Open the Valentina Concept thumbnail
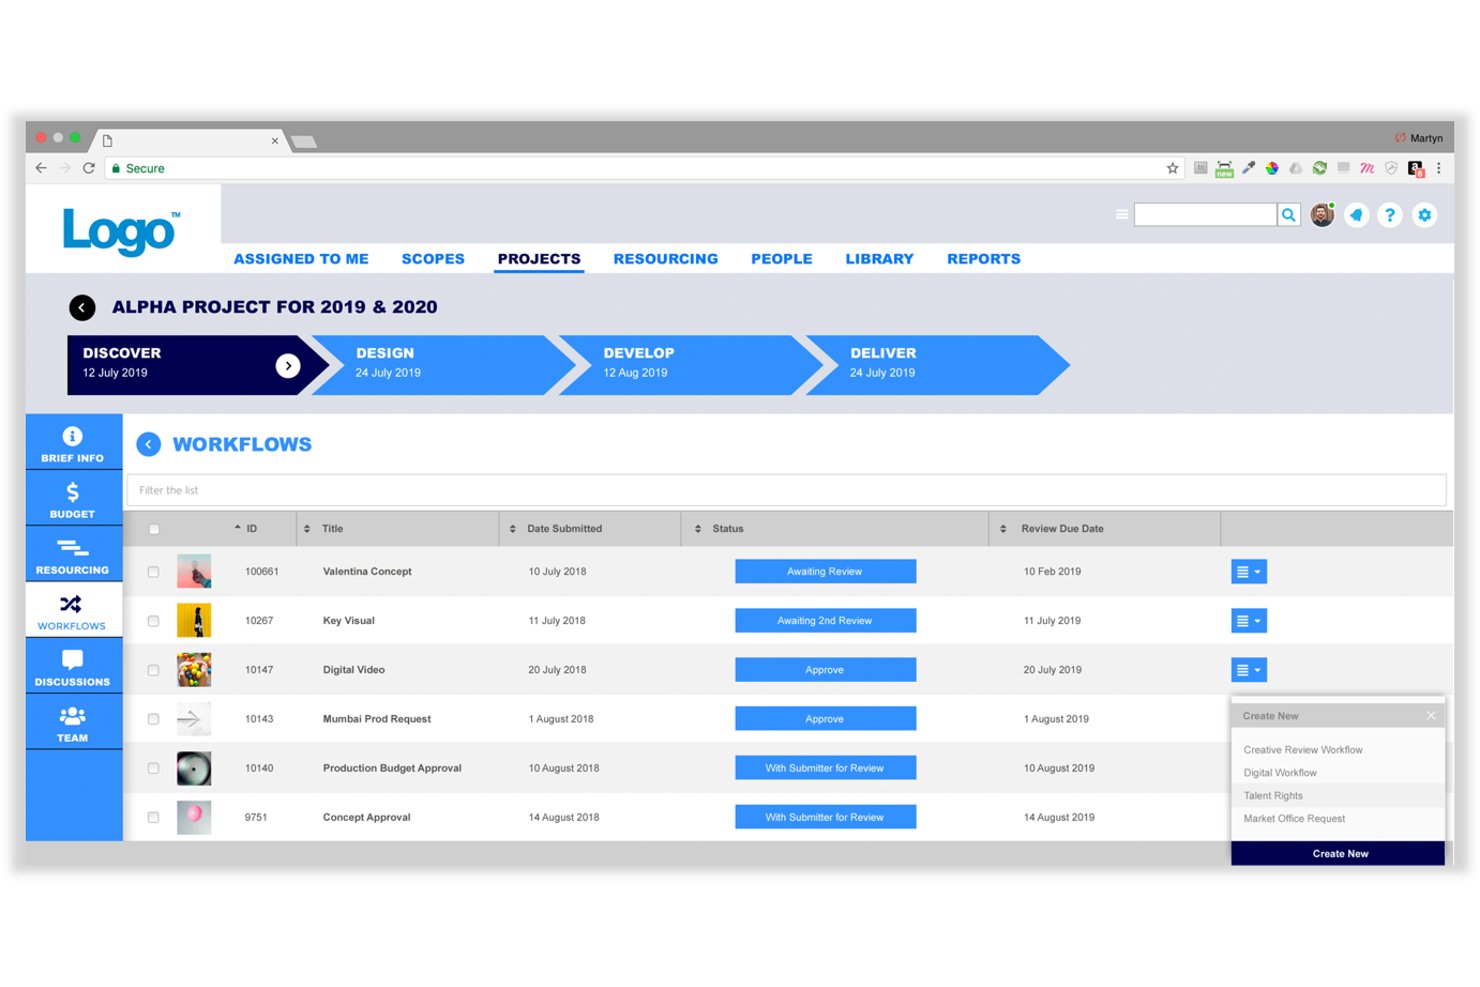The image size is (1480, 987). coord(194,572)
